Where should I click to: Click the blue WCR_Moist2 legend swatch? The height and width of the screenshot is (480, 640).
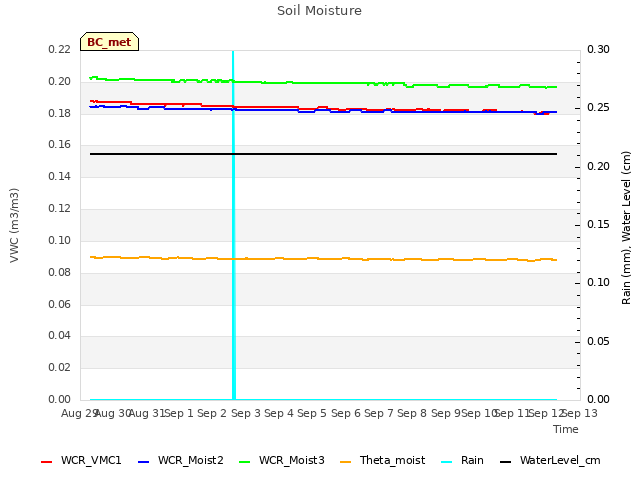(144, 462)
